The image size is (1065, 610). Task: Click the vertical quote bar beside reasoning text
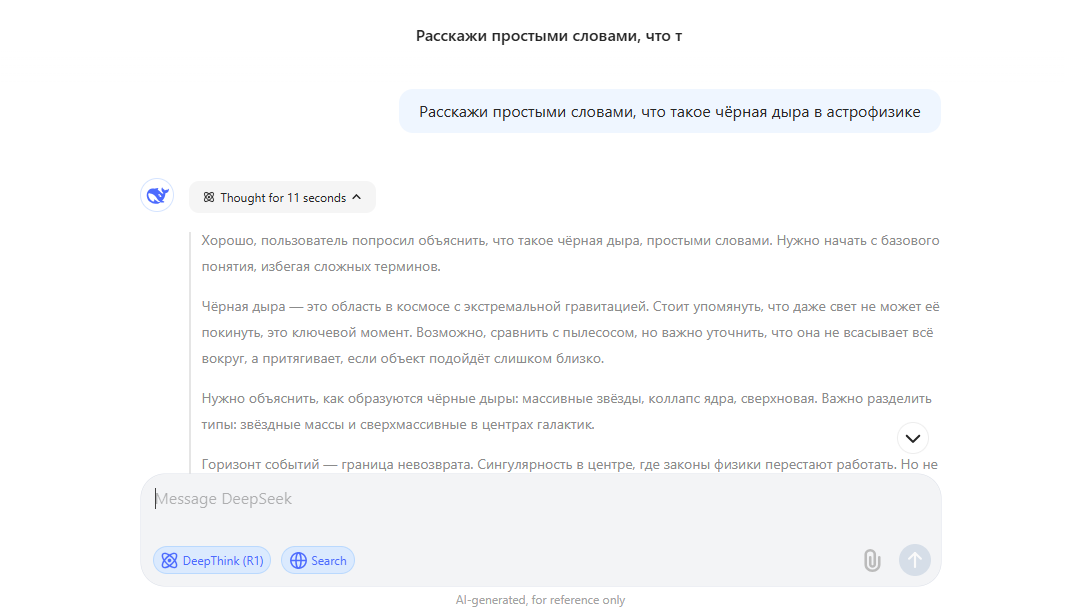pyautogui.click(x=190, y=350)
